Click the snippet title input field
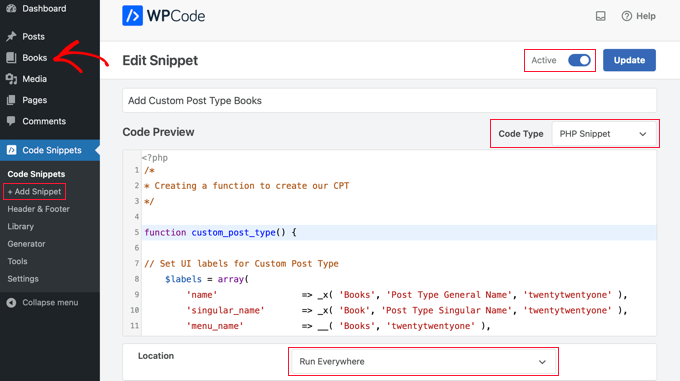The height and width of the screenshot is (381, 680). (x=389, y=101)
